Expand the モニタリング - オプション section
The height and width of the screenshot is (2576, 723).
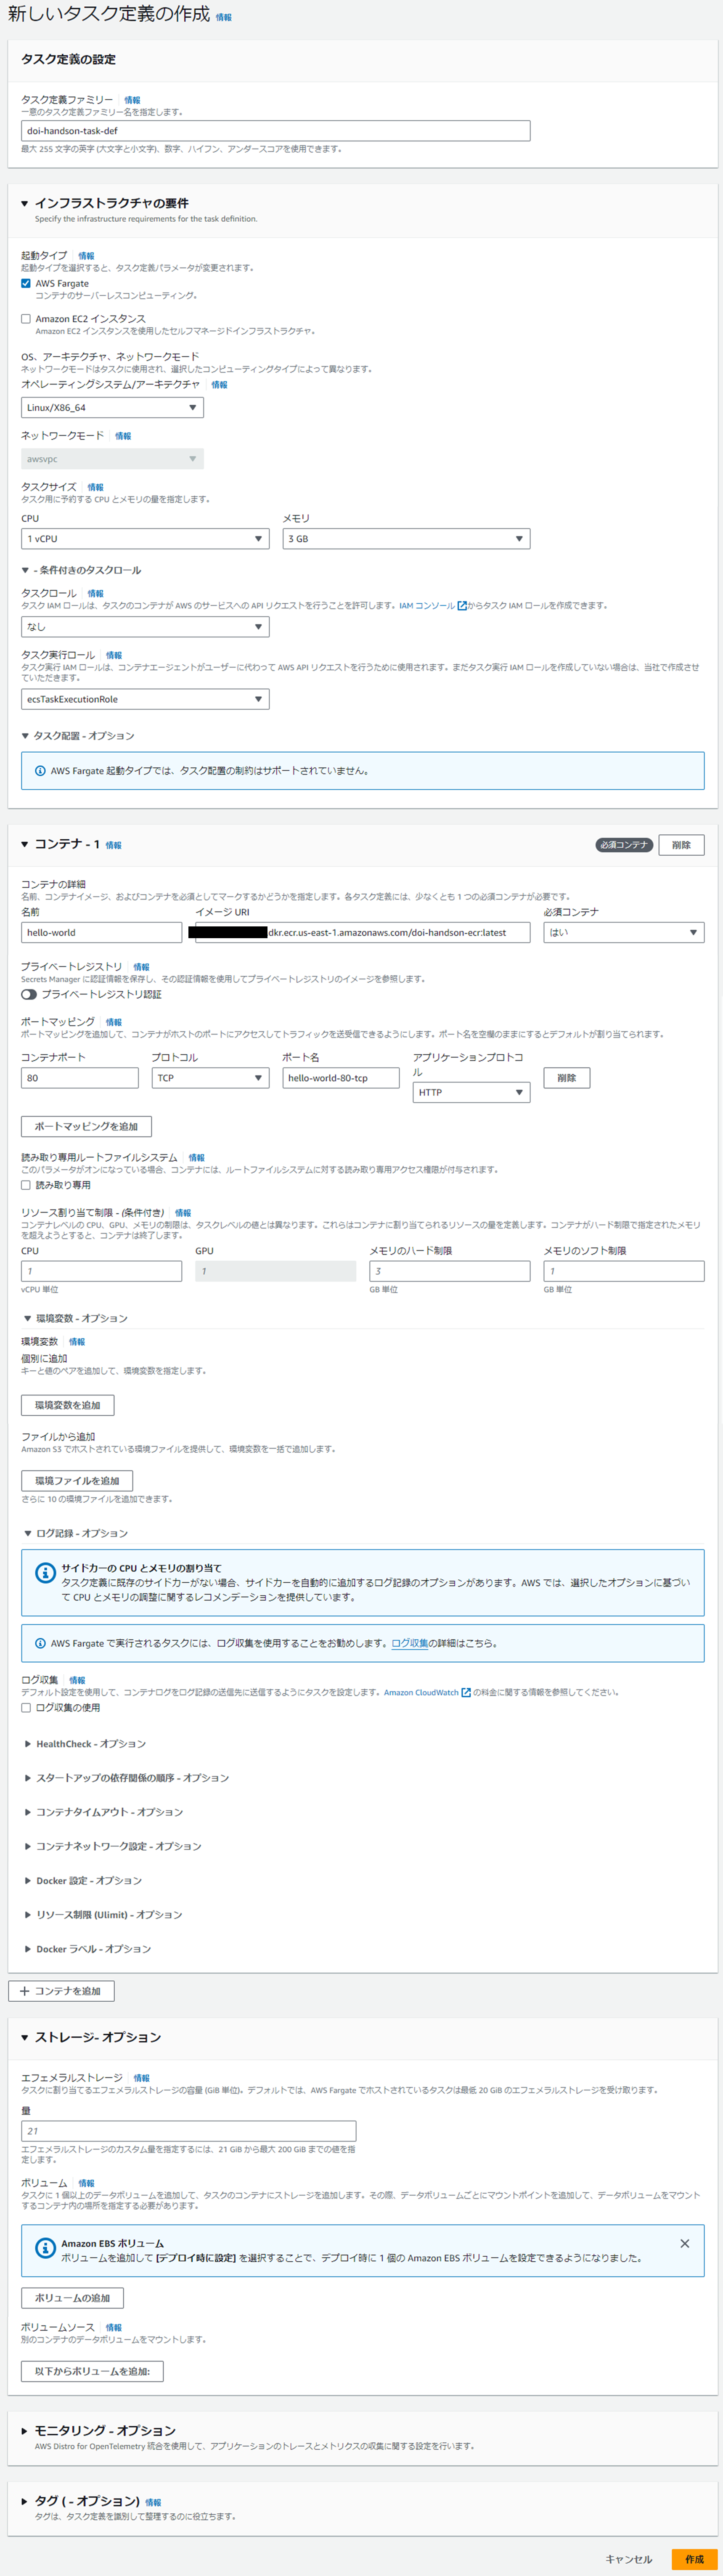25,2430
